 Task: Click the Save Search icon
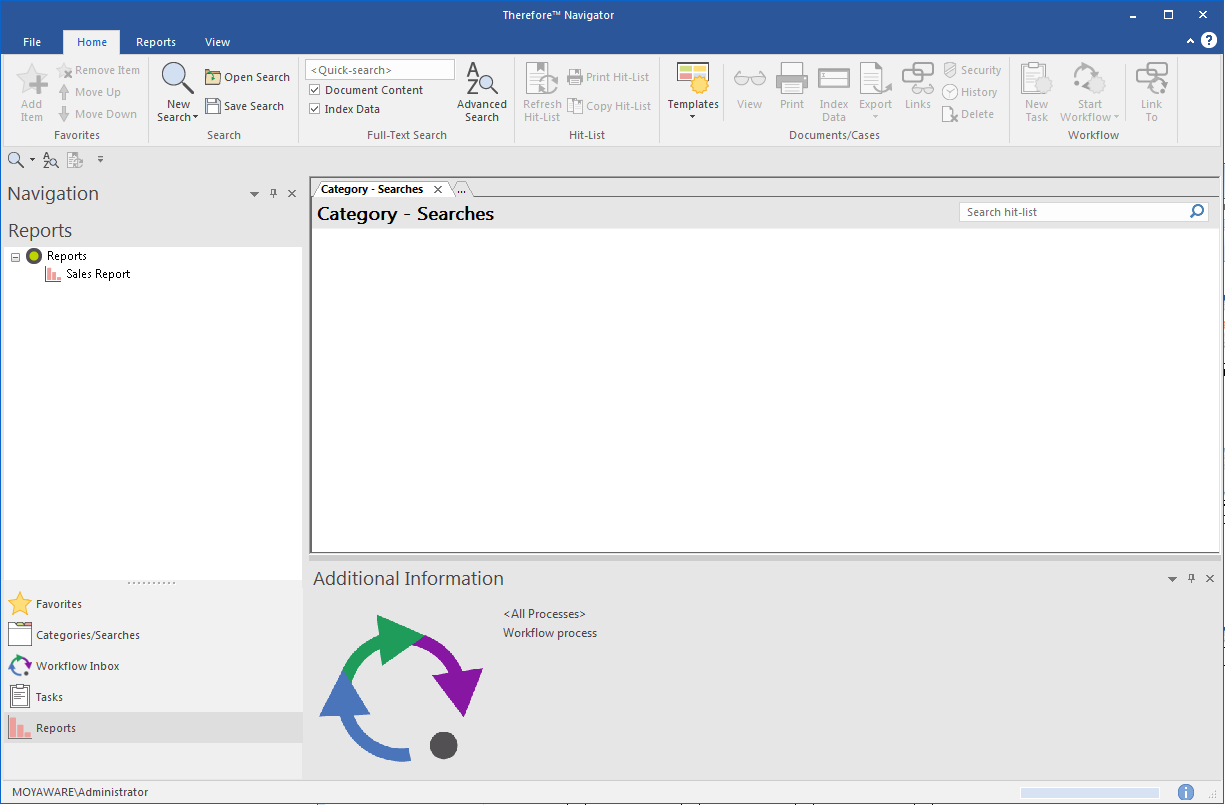point(213,106)
